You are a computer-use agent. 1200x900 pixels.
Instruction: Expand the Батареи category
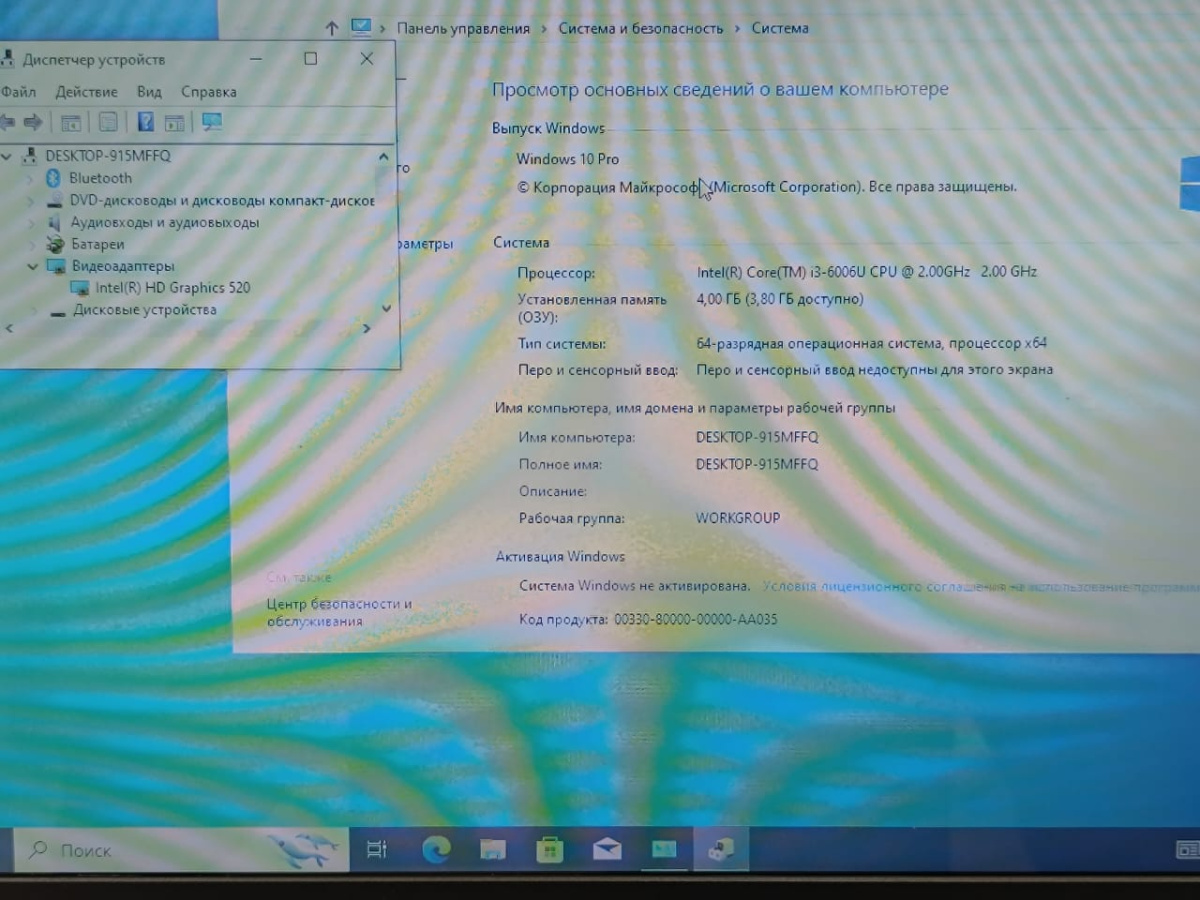coord(31,244)
